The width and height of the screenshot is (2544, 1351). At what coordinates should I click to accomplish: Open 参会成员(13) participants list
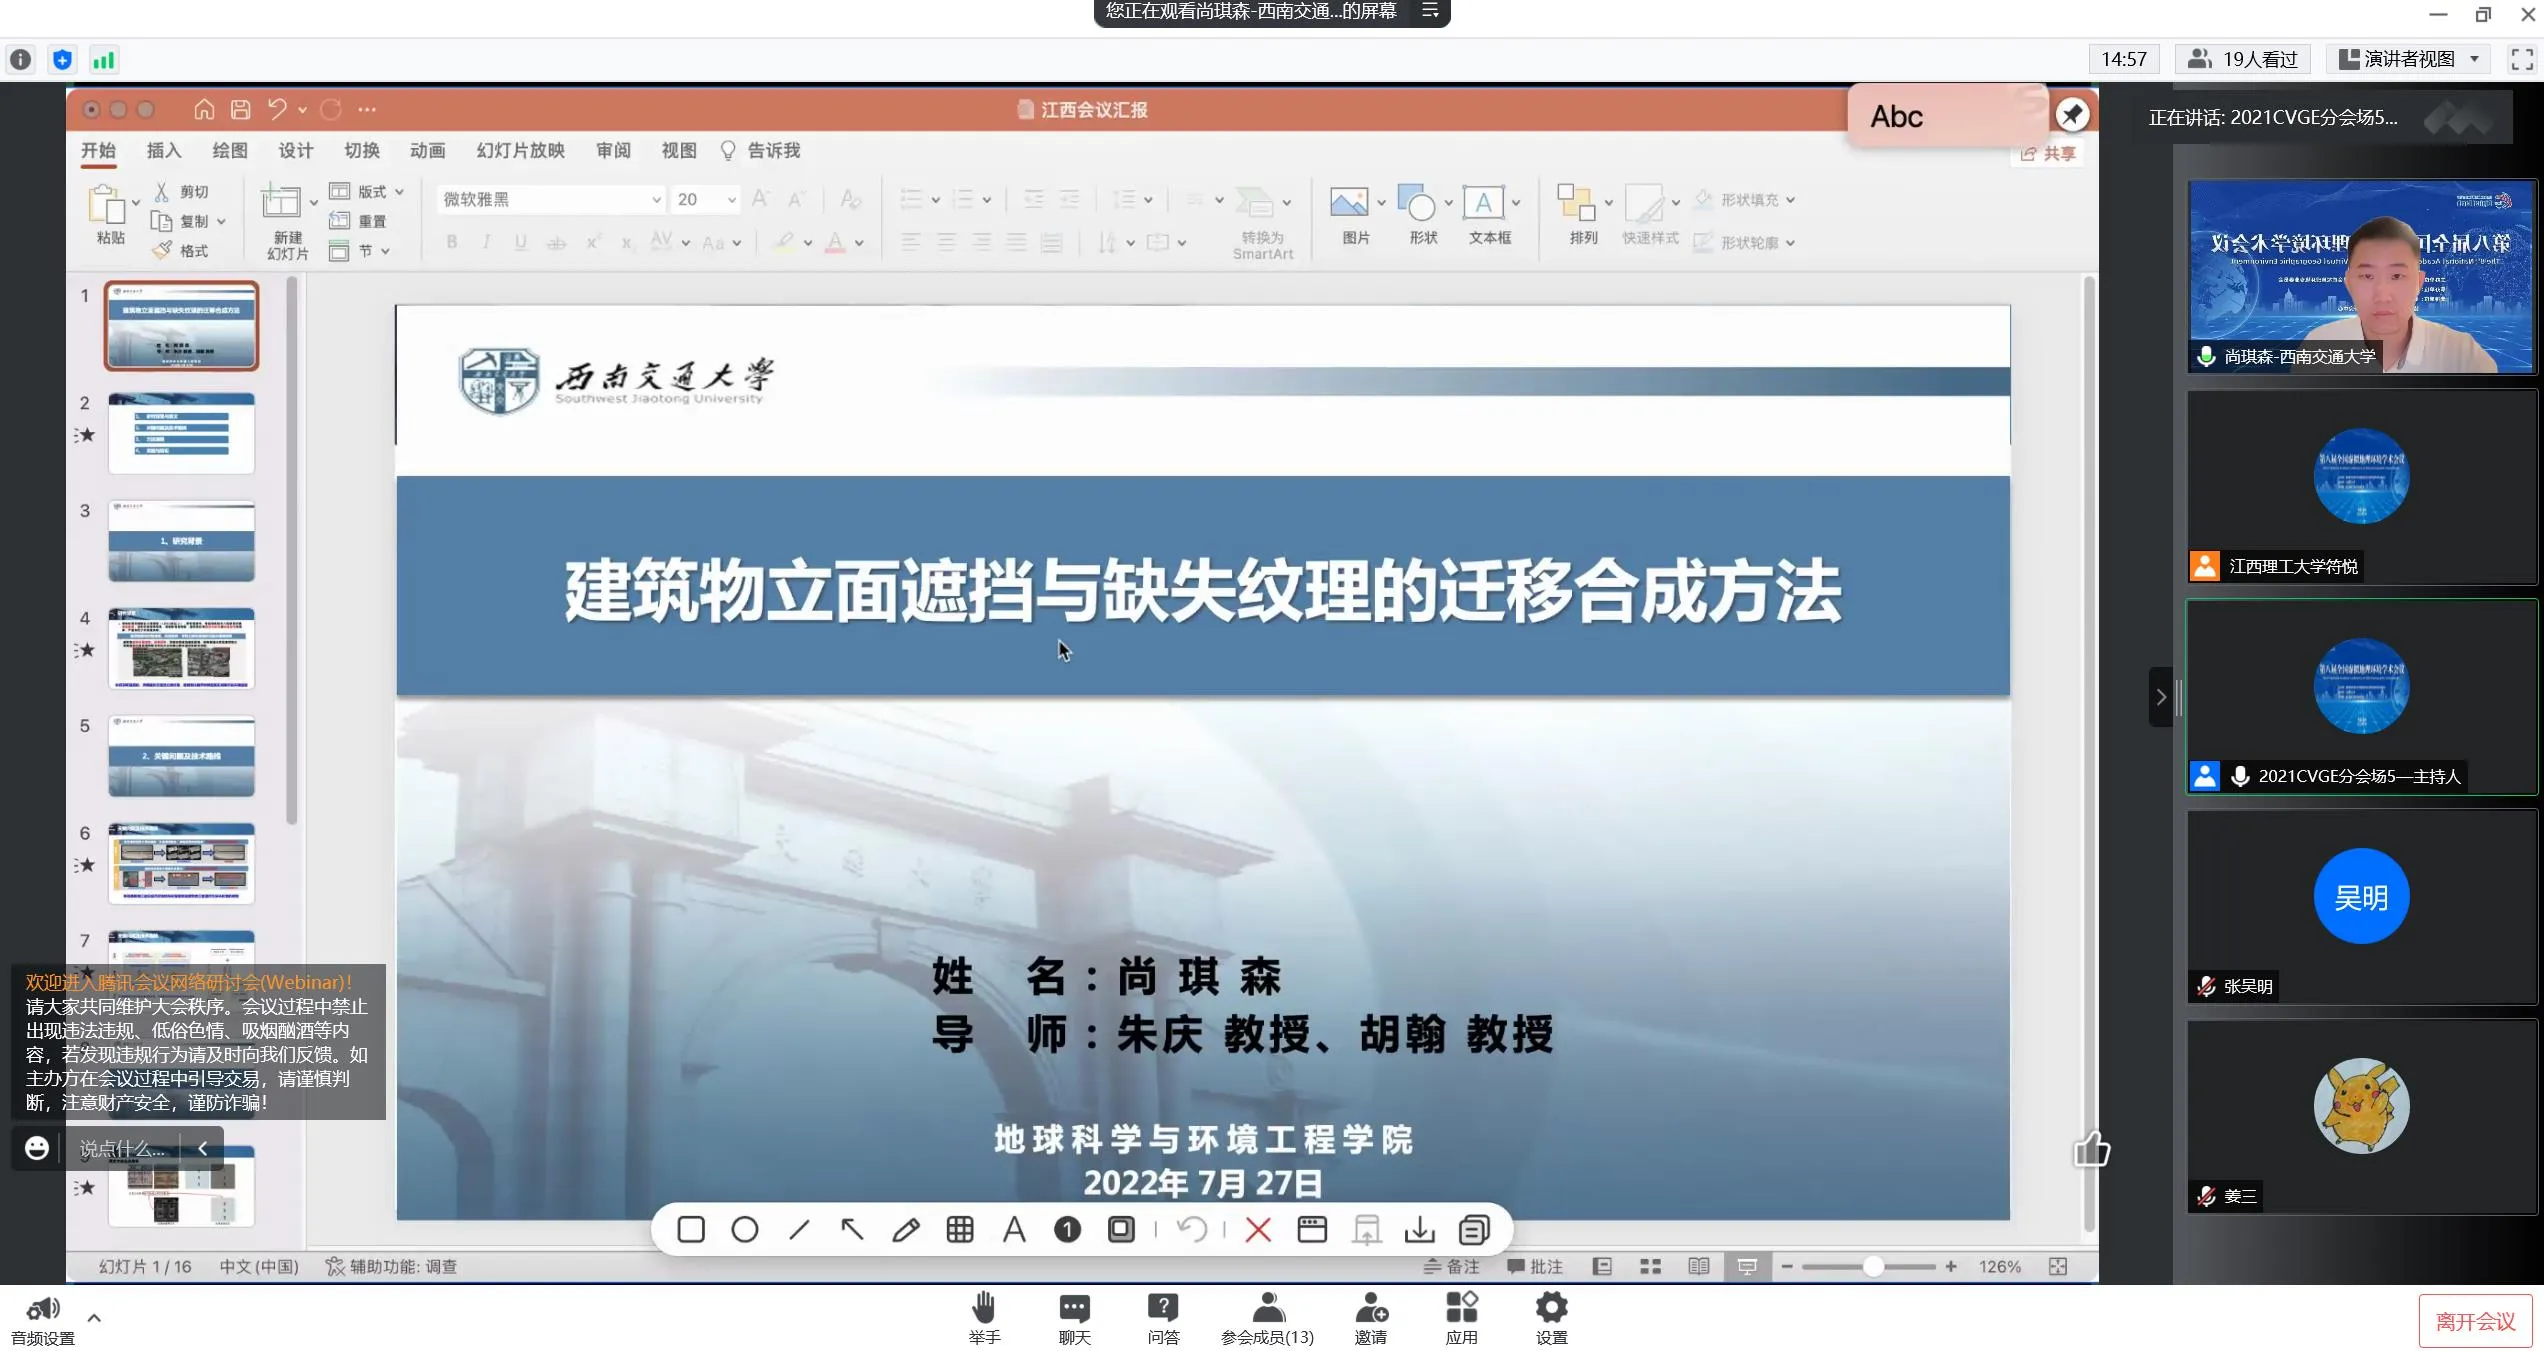tap(1267, 1317)
